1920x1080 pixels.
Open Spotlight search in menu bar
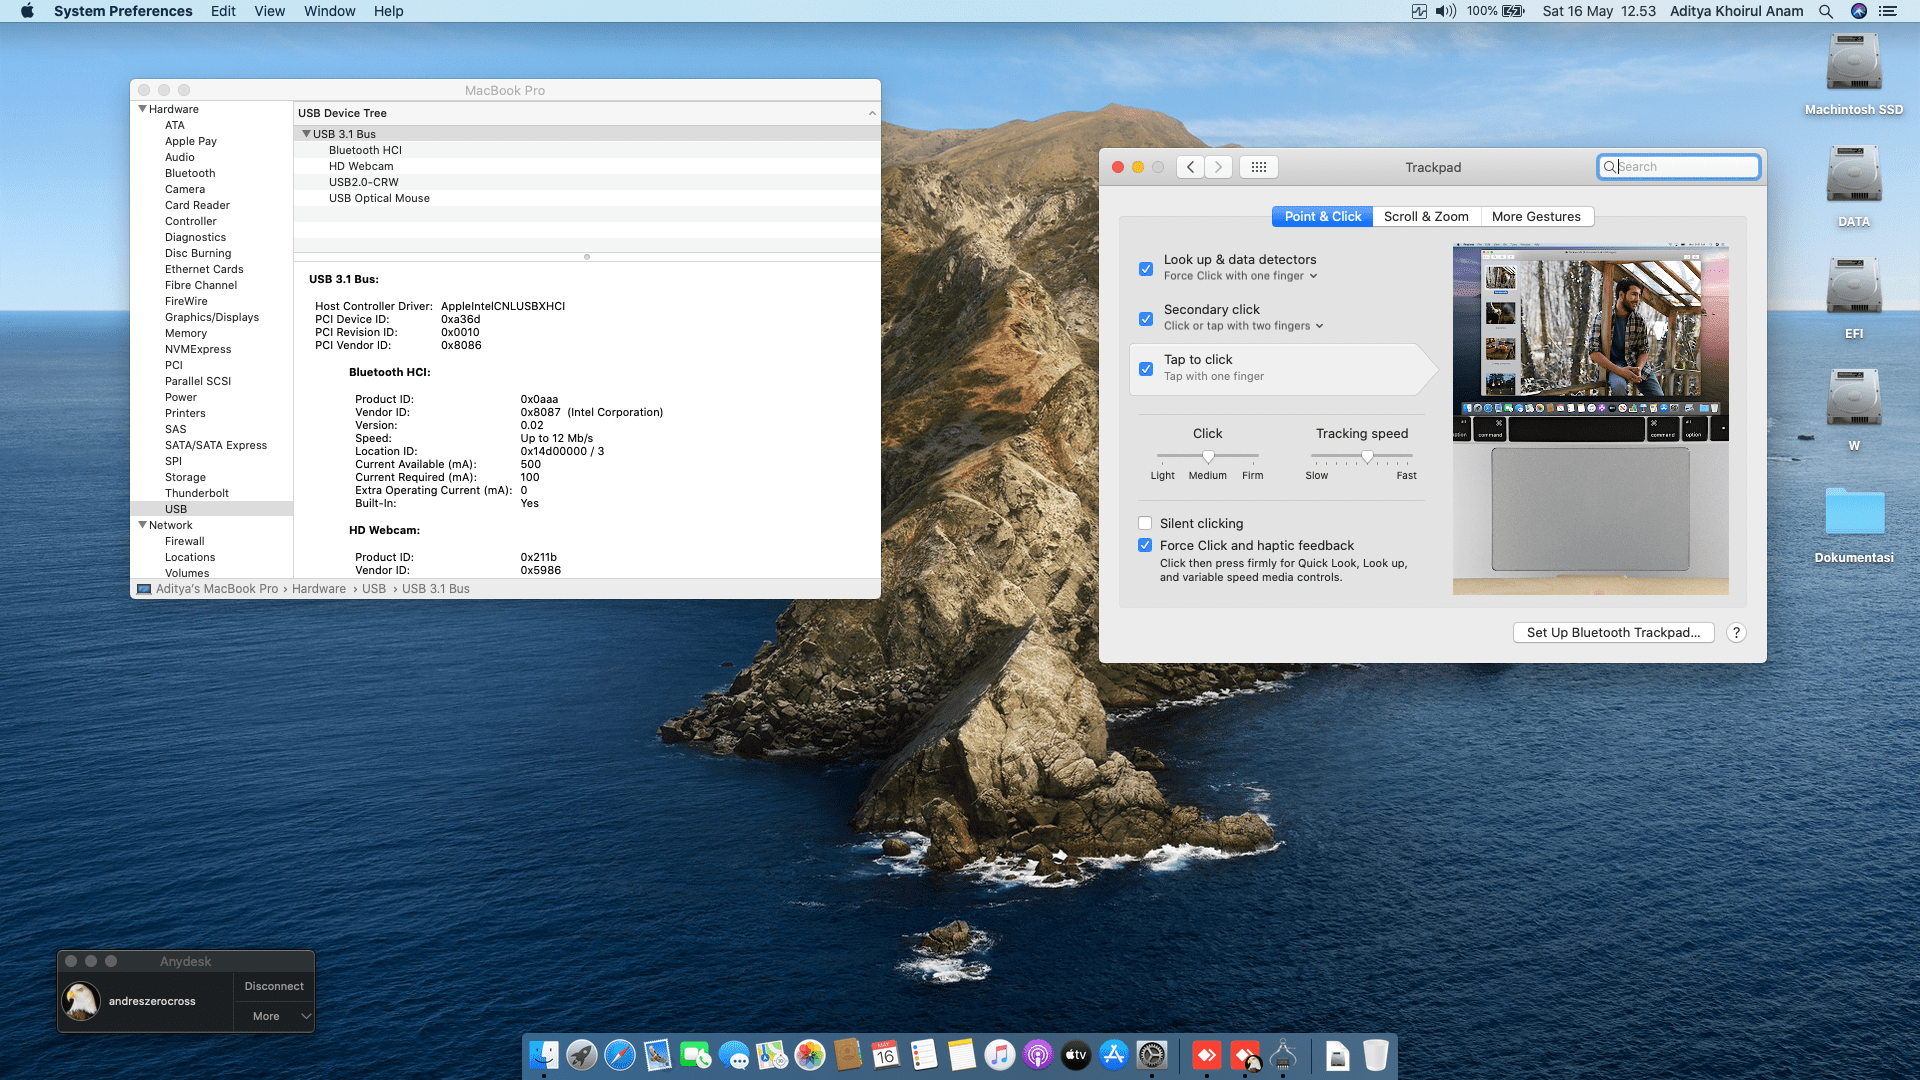click(1826, 11)
